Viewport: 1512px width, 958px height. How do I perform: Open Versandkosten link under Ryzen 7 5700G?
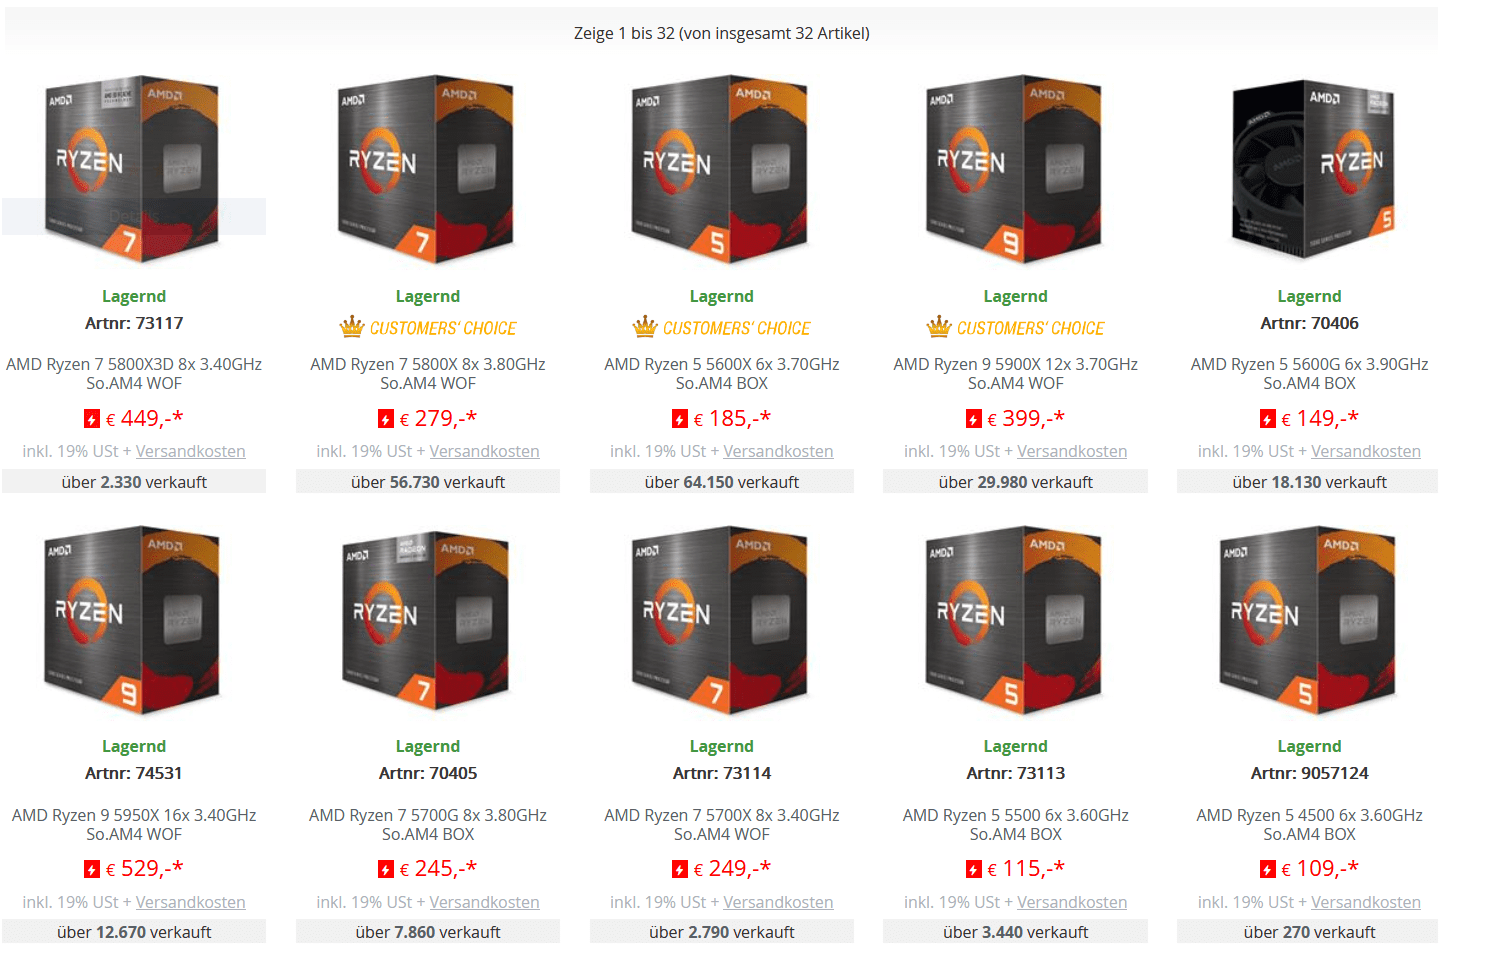484,902
